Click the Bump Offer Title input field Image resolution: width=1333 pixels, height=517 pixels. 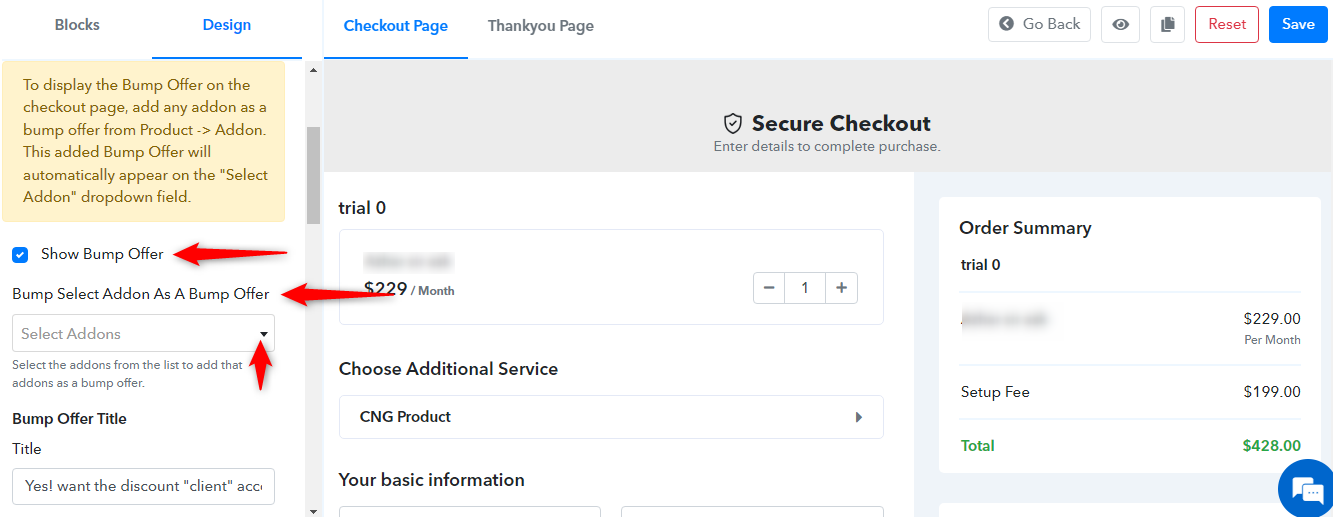pos(143,486)
